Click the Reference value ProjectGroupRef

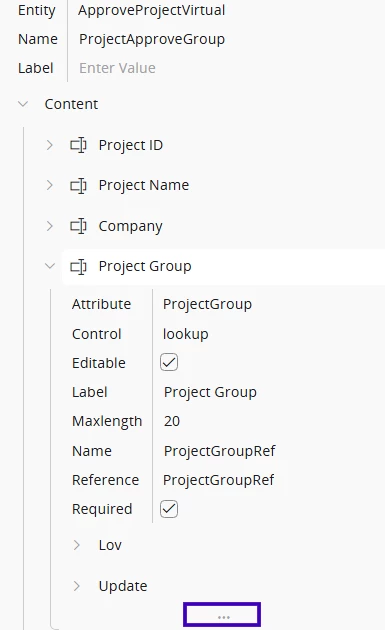point(219,480)
